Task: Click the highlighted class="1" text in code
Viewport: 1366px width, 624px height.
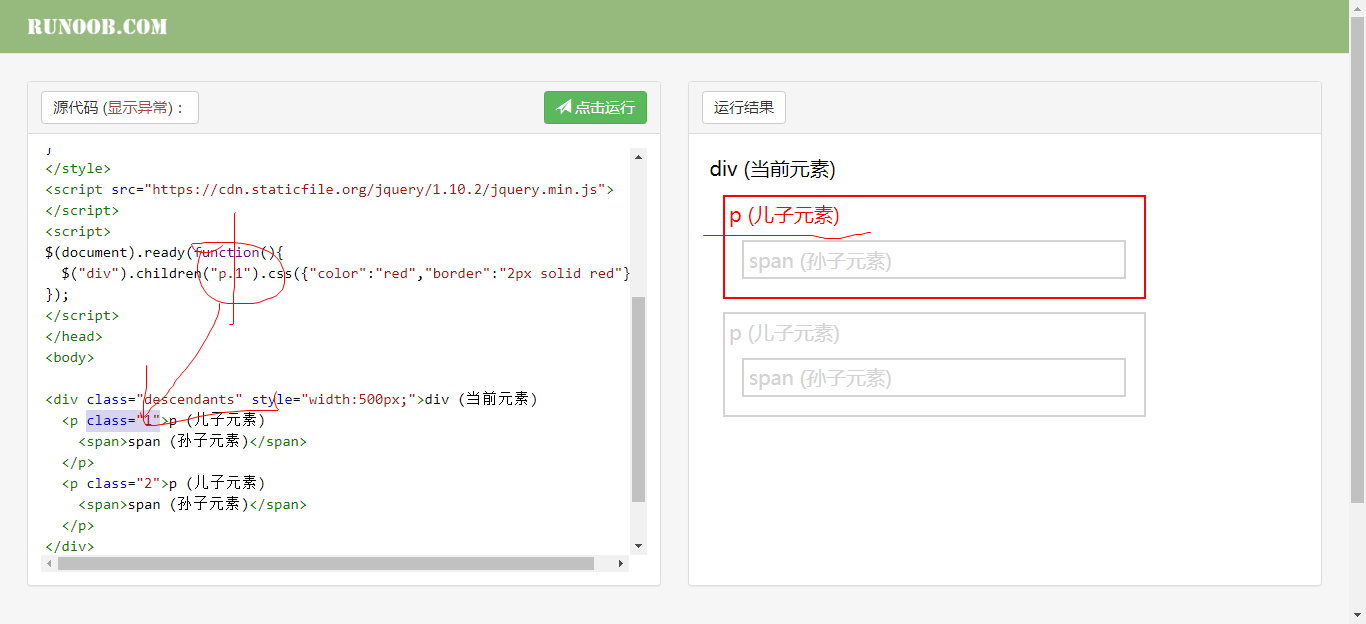Action: 123,420
